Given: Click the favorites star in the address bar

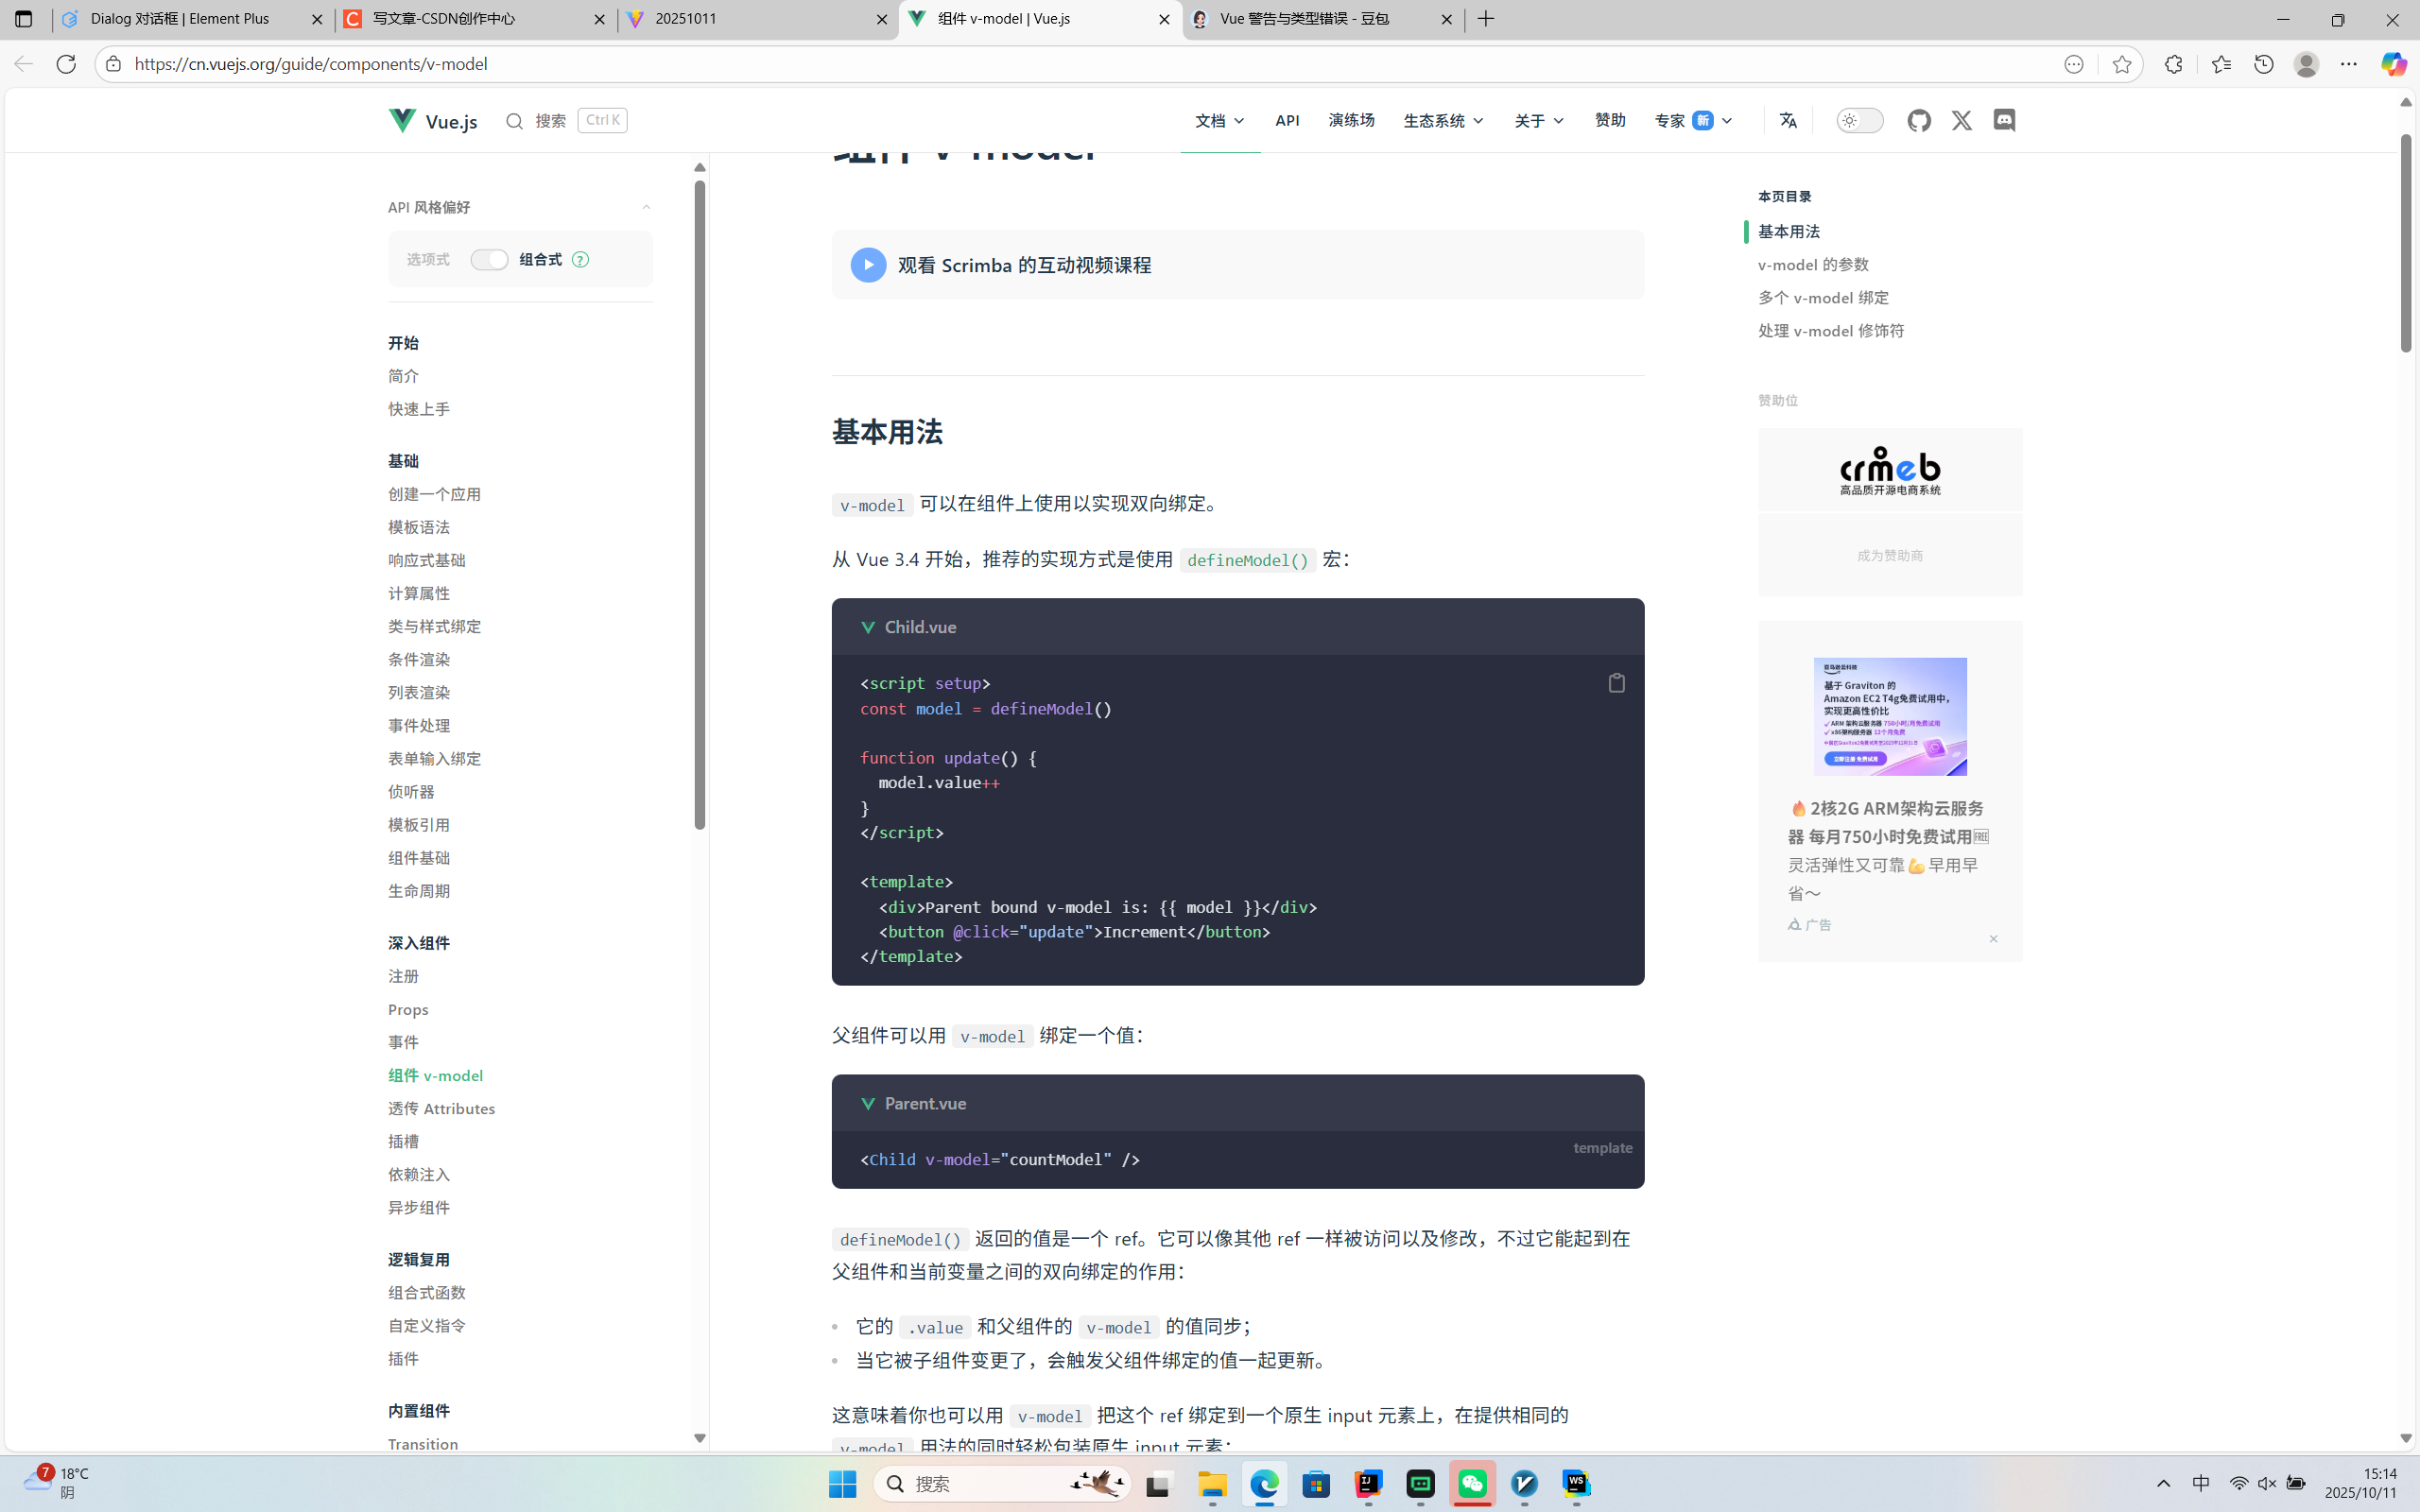Looking at the screenshot, I should (x=2121, y=63).
